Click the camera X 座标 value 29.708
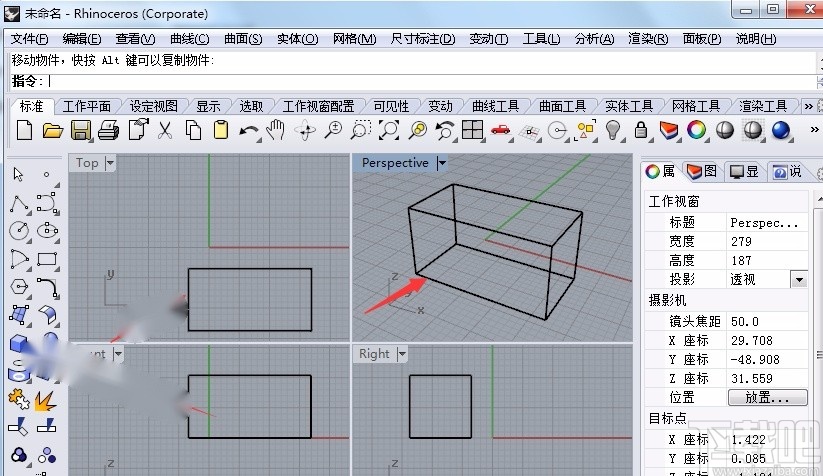This screenshot has width=823, height=476. 767,341
